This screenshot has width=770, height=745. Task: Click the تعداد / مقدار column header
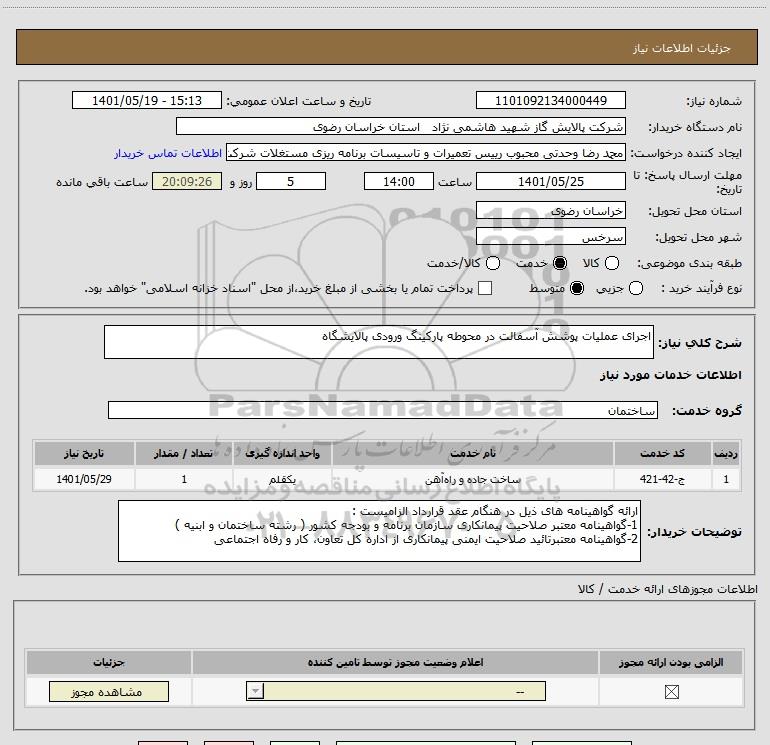coord(184,453)
